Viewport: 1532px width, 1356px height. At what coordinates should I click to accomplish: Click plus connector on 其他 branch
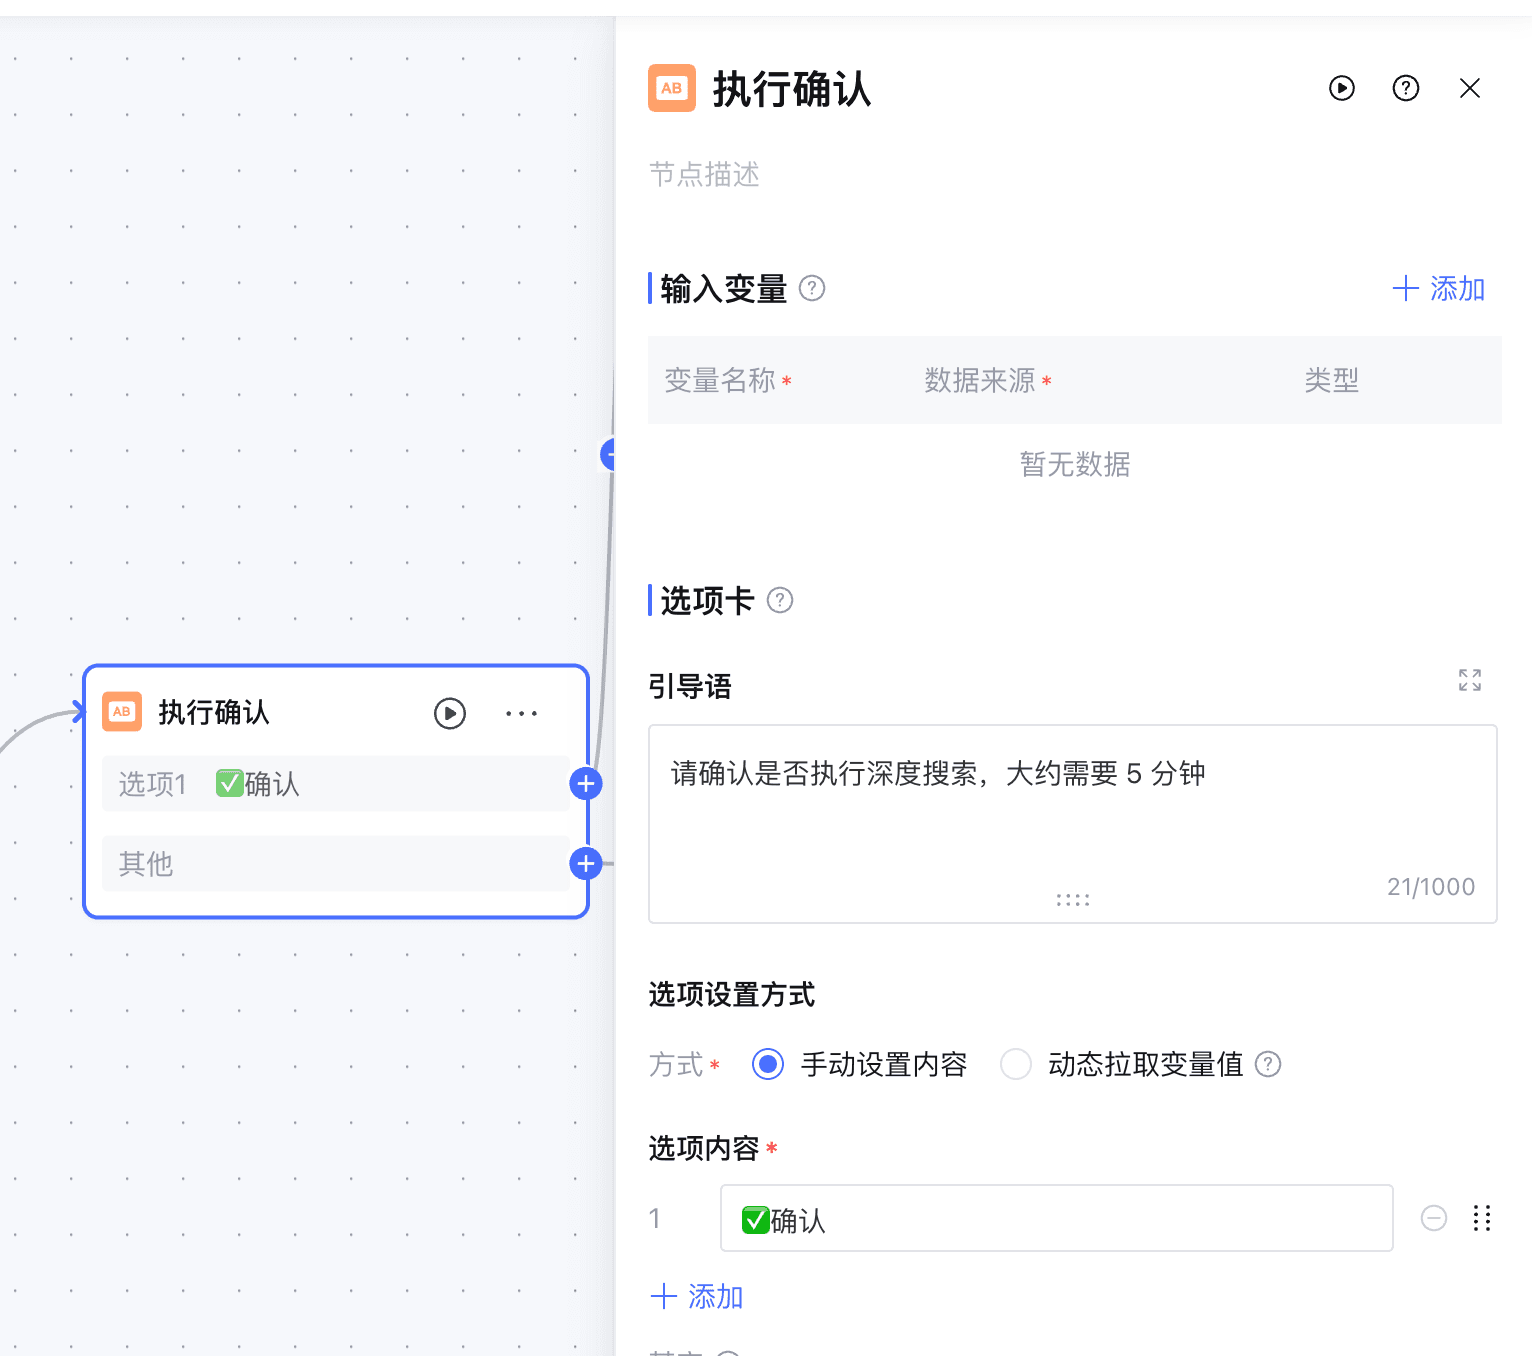click(x=586, y=863)
